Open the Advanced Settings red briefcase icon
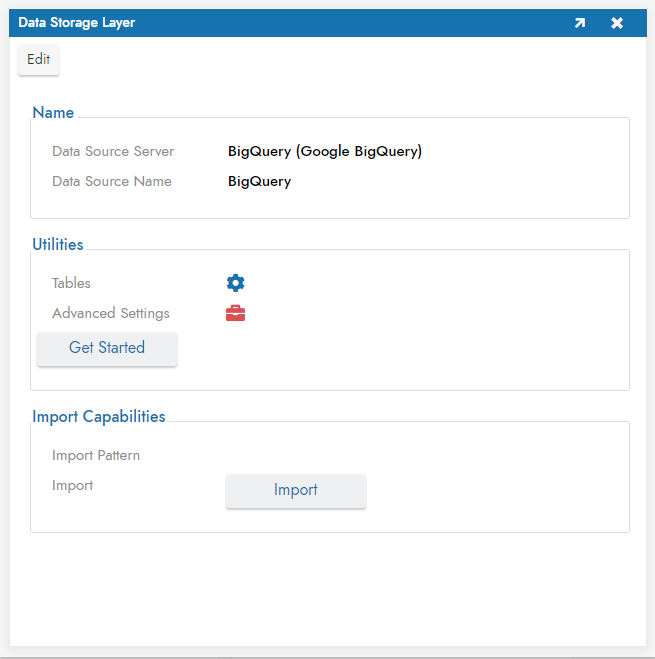This screenshot has height=659, width=655. (x=235, y=313)
